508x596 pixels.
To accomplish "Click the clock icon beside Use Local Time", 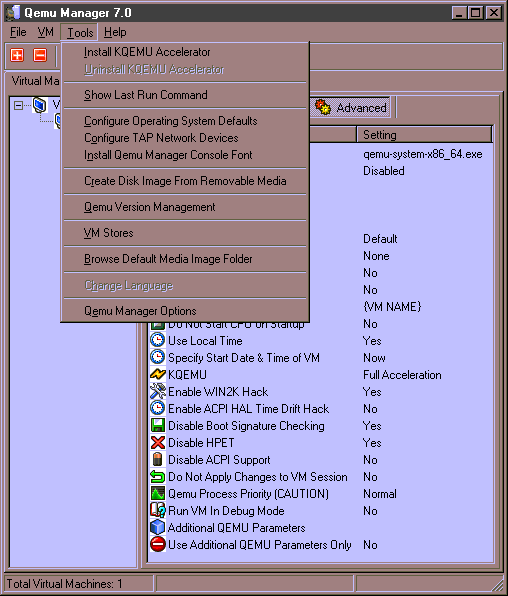I will coord(157,340).
